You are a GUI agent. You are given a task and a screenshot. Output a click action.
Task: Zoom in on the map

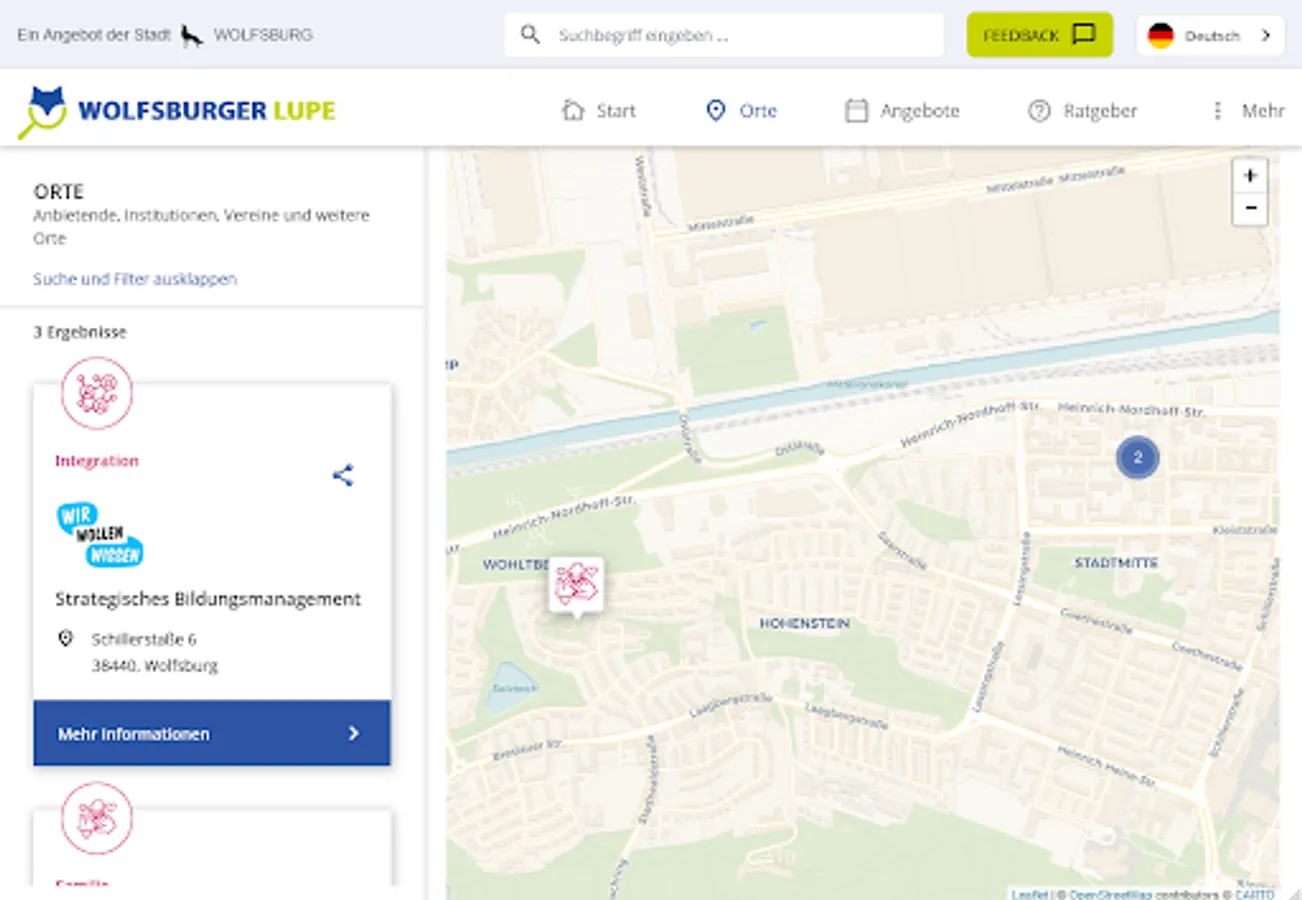pos(1250,175)
